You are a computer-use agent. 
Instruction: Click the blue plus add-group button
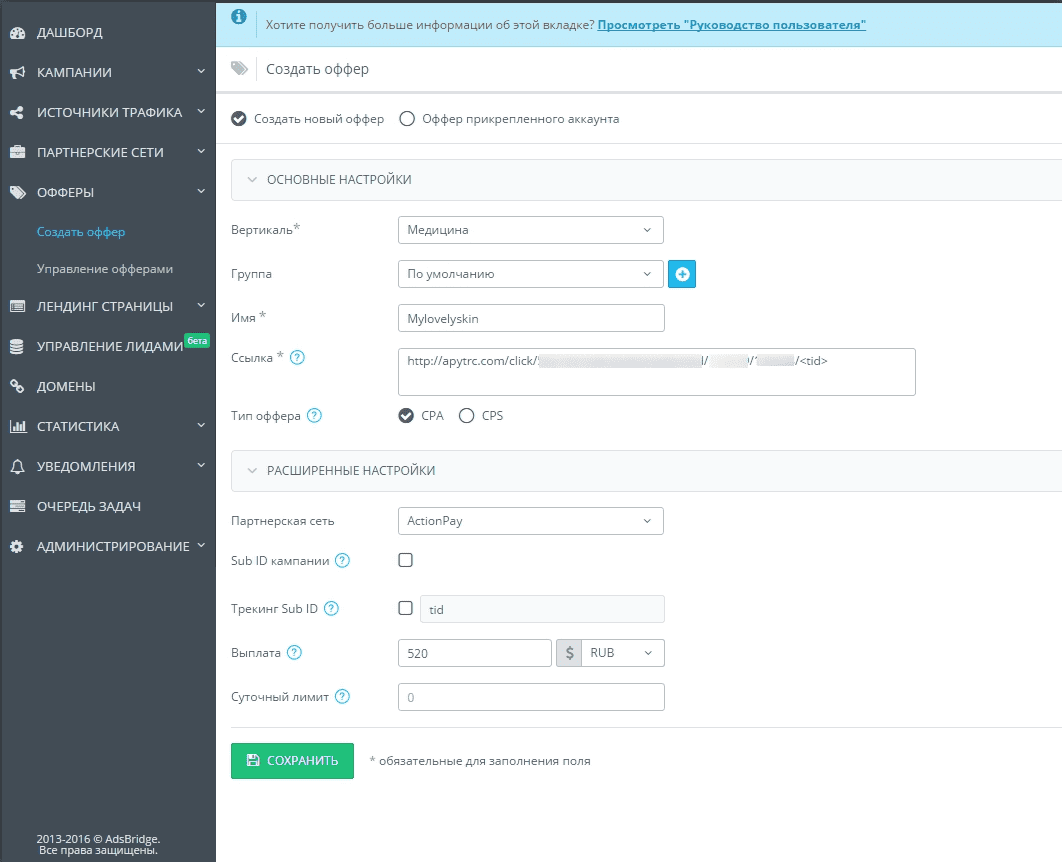pos(681,274)
